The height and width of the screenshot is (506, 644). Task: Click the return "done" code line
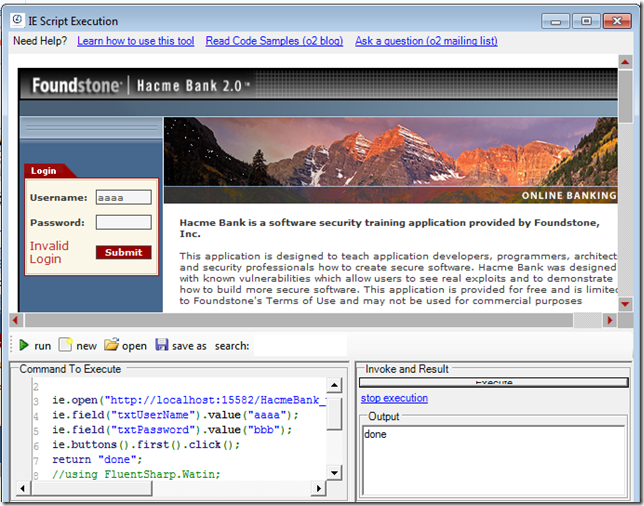pos(97,459)
